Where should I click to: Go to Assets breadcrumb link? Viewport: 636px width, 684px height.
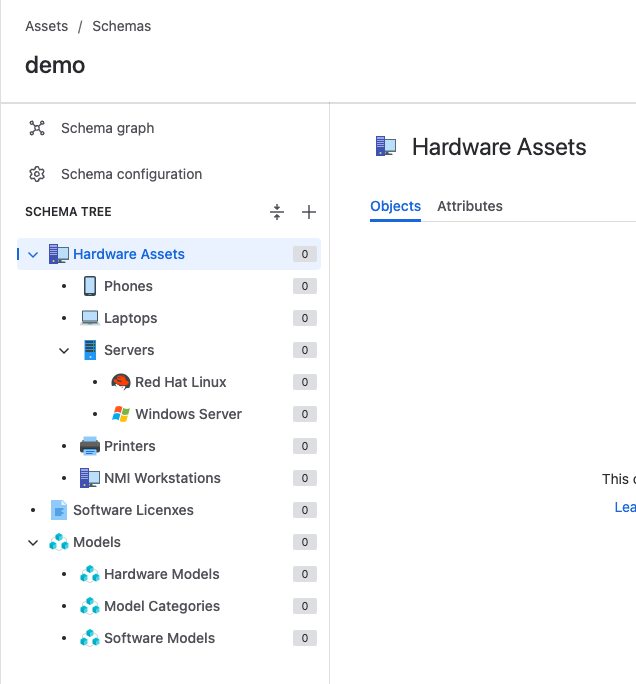(x=47, y=26)
